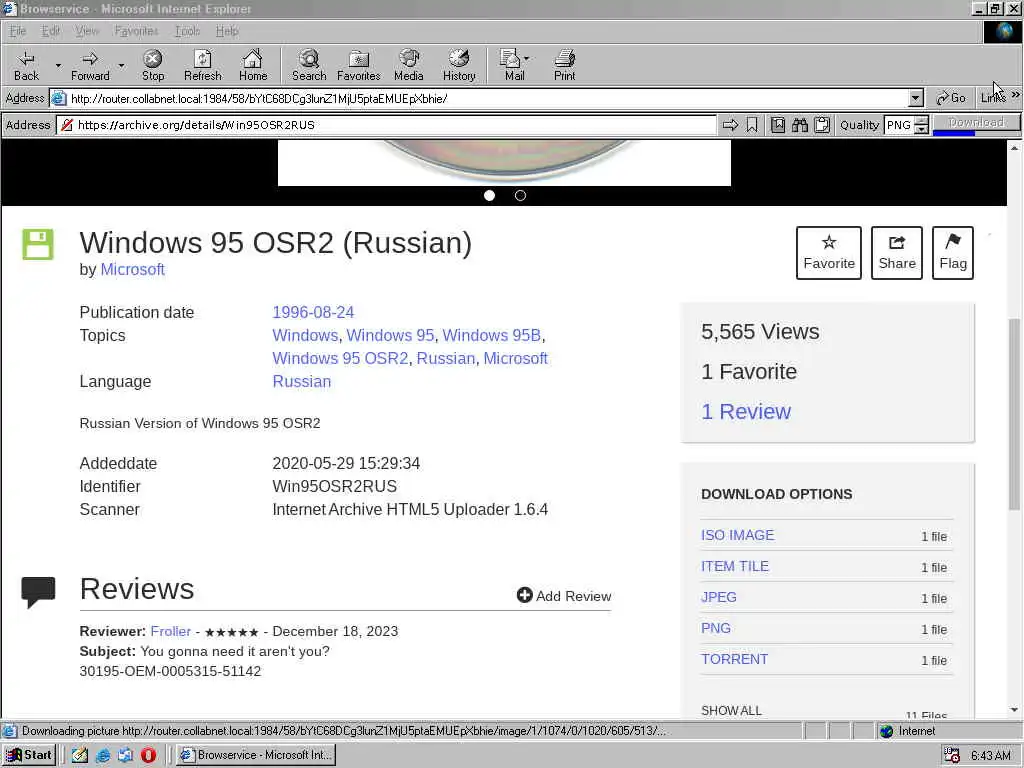Click the Forward navigation arrow
The width and height of the screenshot is (1024, 768).
(x=90, y=65)
